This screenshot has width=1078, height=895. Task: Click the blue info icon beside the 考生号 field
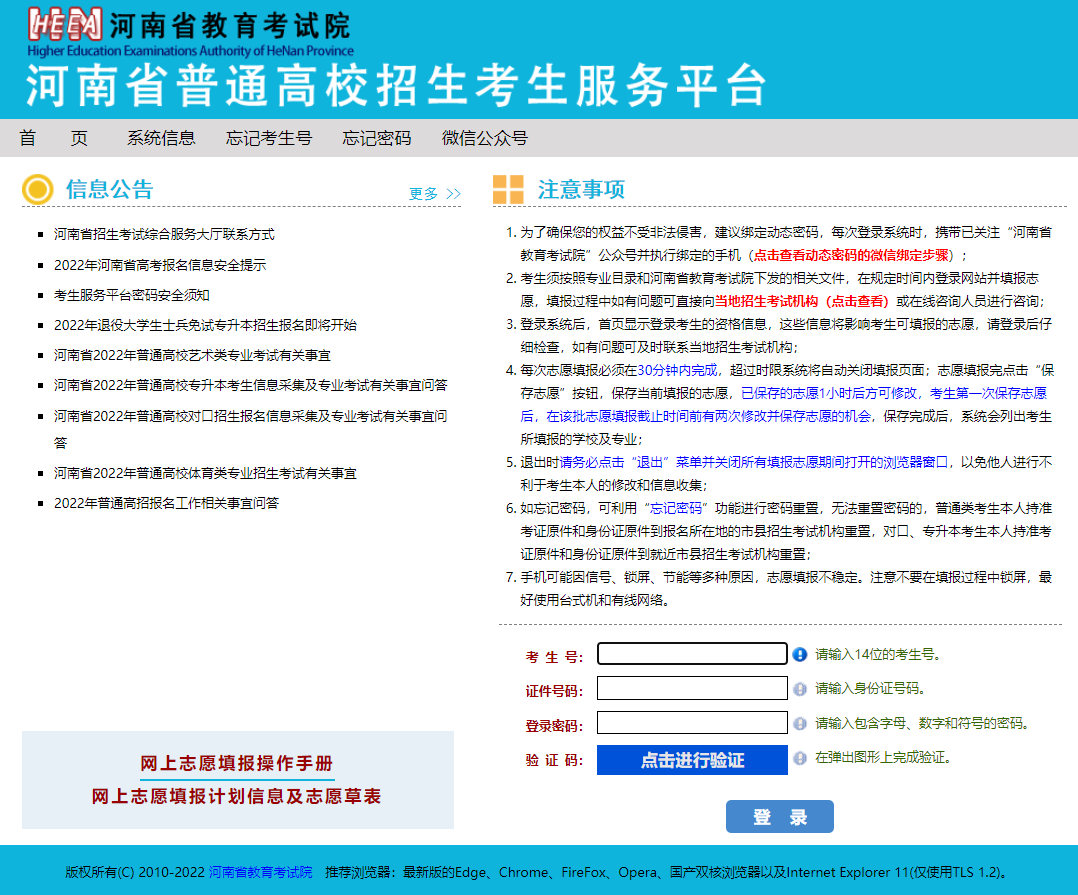pos(798,653)
